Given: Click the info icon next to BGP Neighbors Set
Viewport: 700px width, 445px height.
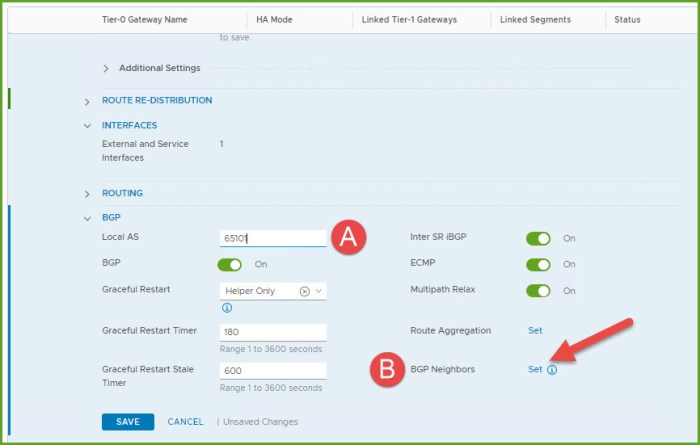Looking at the screenshot, I should 552,370.
